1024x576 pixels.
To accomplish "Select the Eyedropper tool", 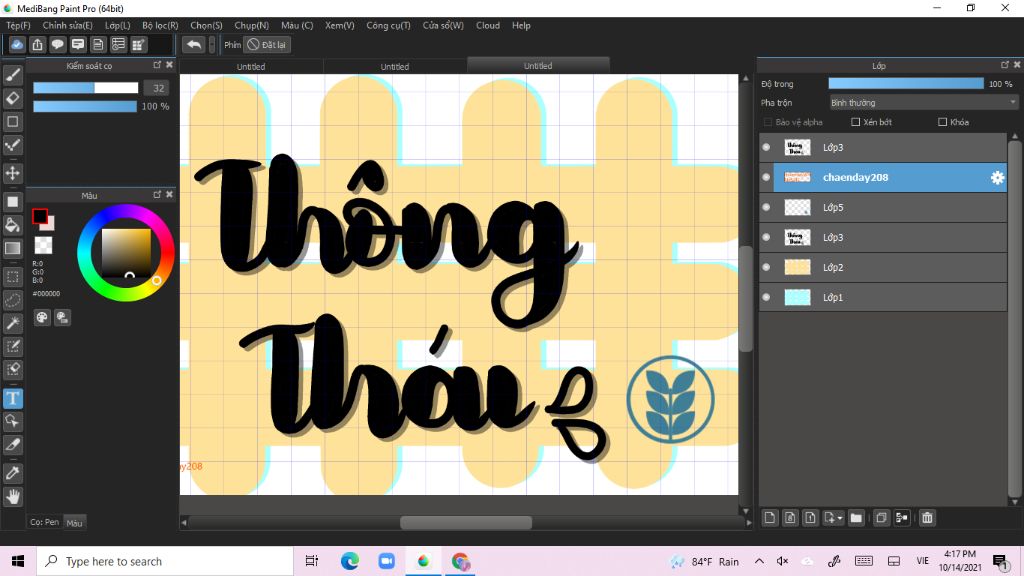I will click(x=12, y=473).
